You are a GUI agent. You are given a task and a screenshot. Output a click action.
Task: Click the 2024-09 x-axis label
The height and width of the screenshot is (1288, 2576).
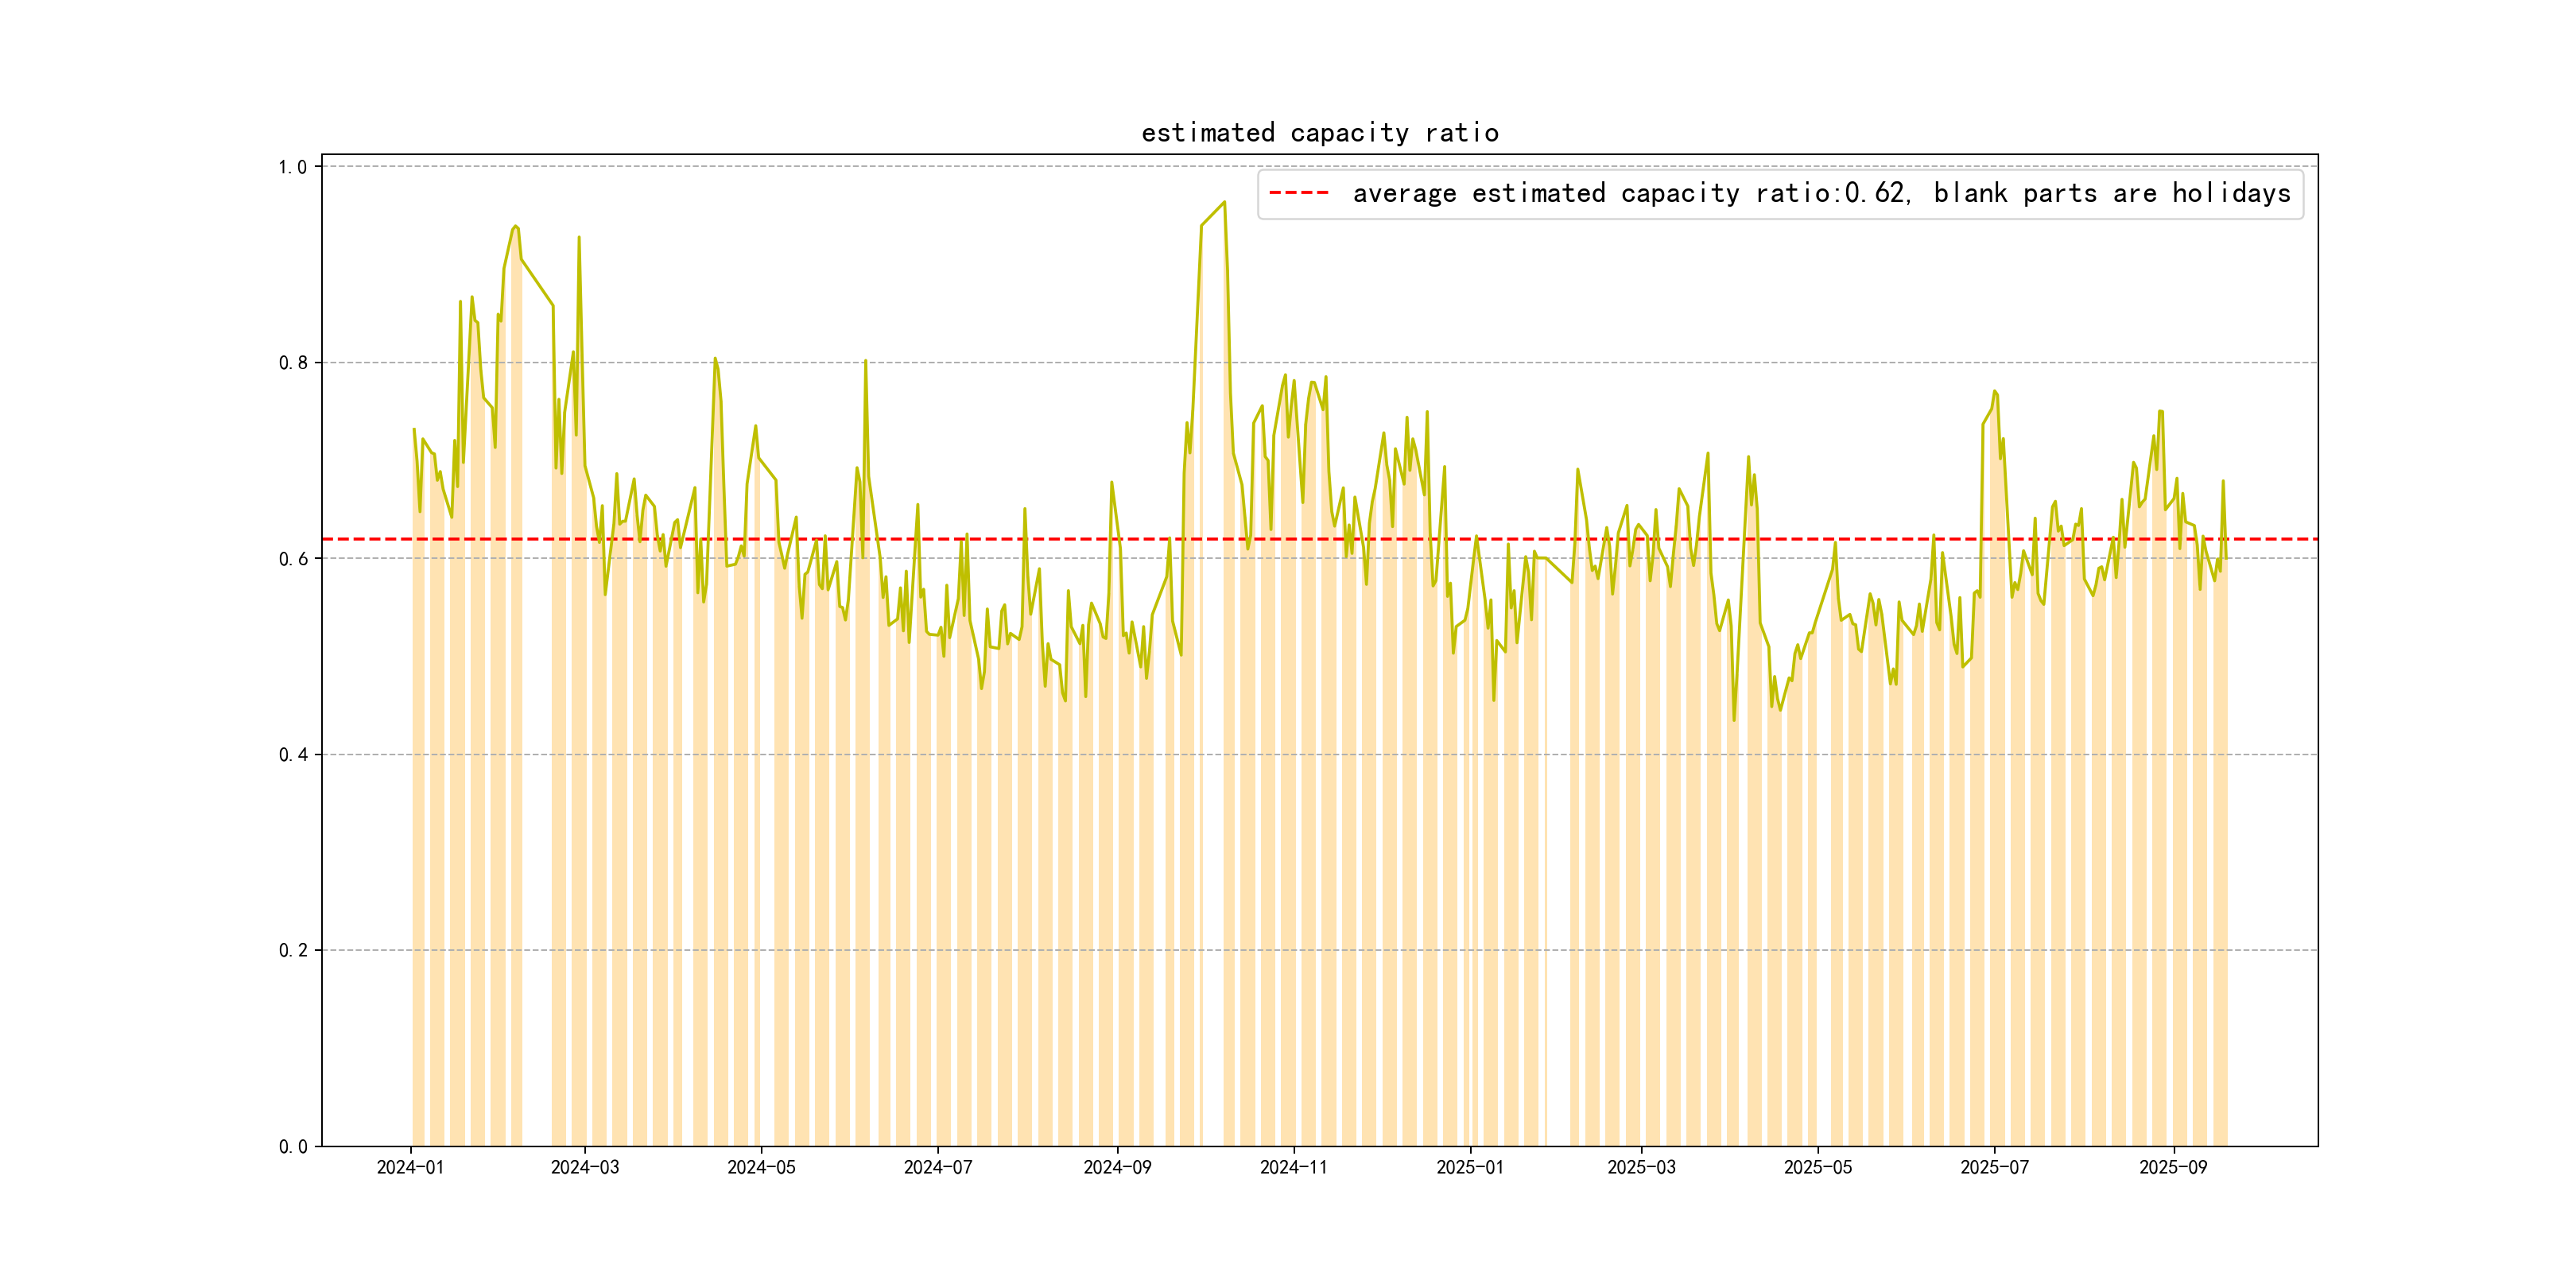tap(1117, 1168)
